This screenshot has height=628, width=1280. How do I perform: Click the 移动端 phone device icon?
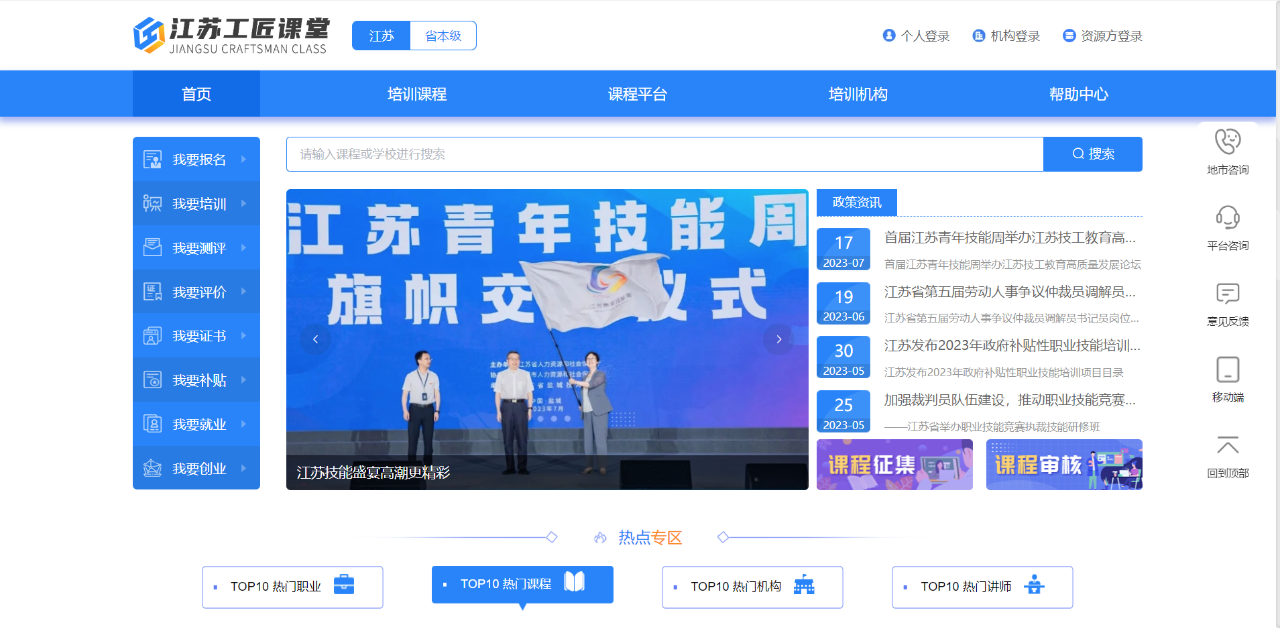click(1228, 369)
